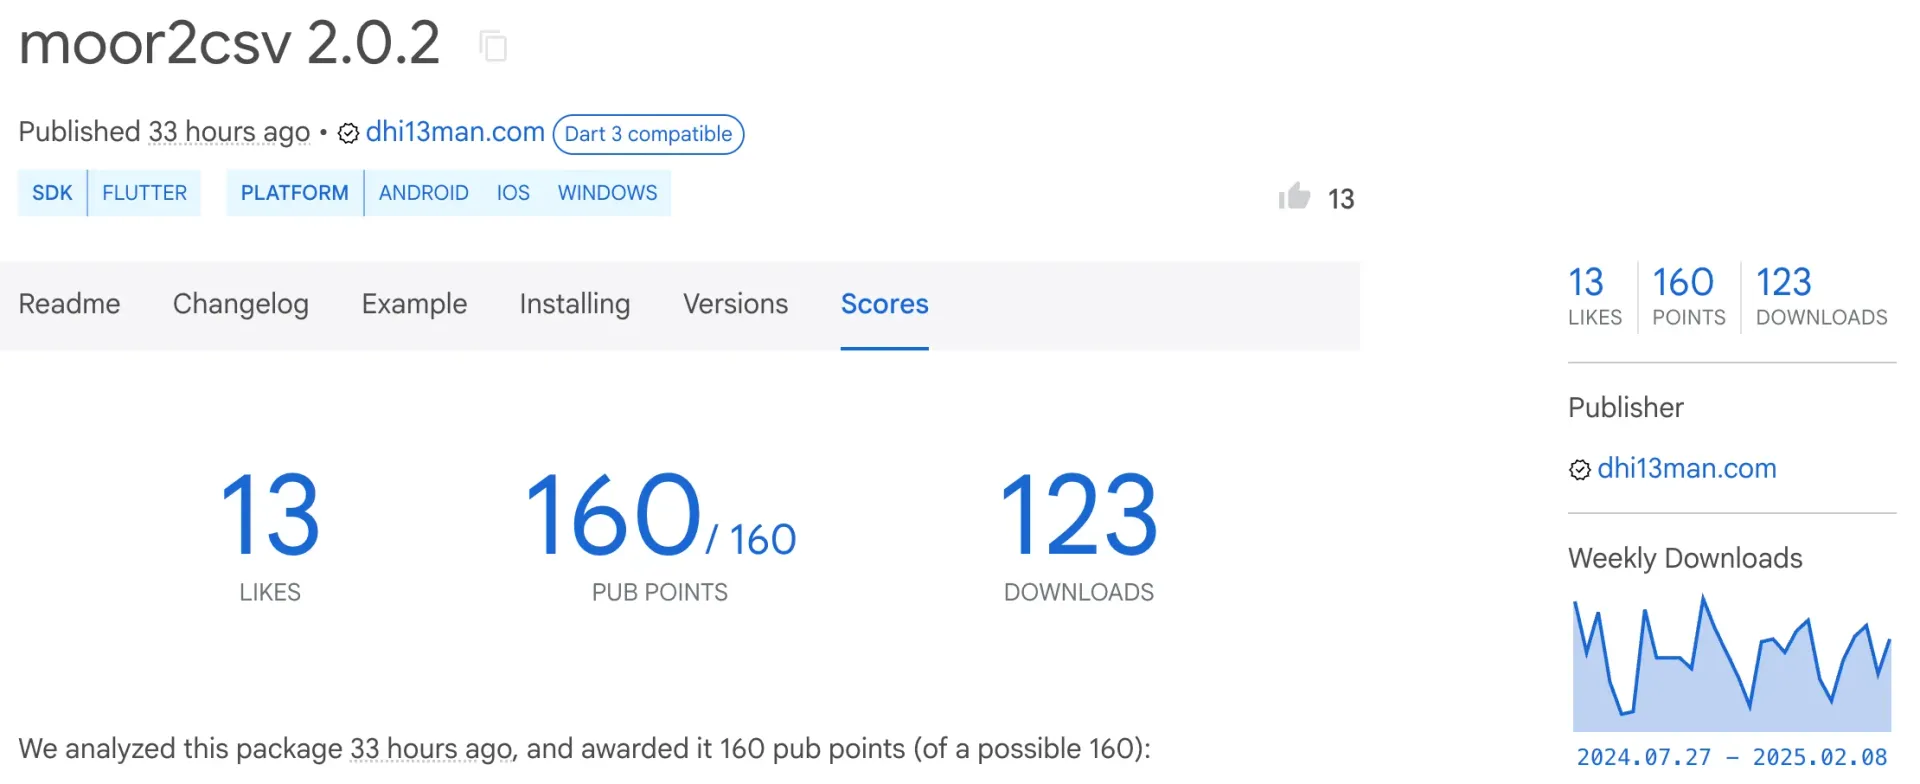Open the Example tab
Viewport: 1920px width, 784px height.
414,304
